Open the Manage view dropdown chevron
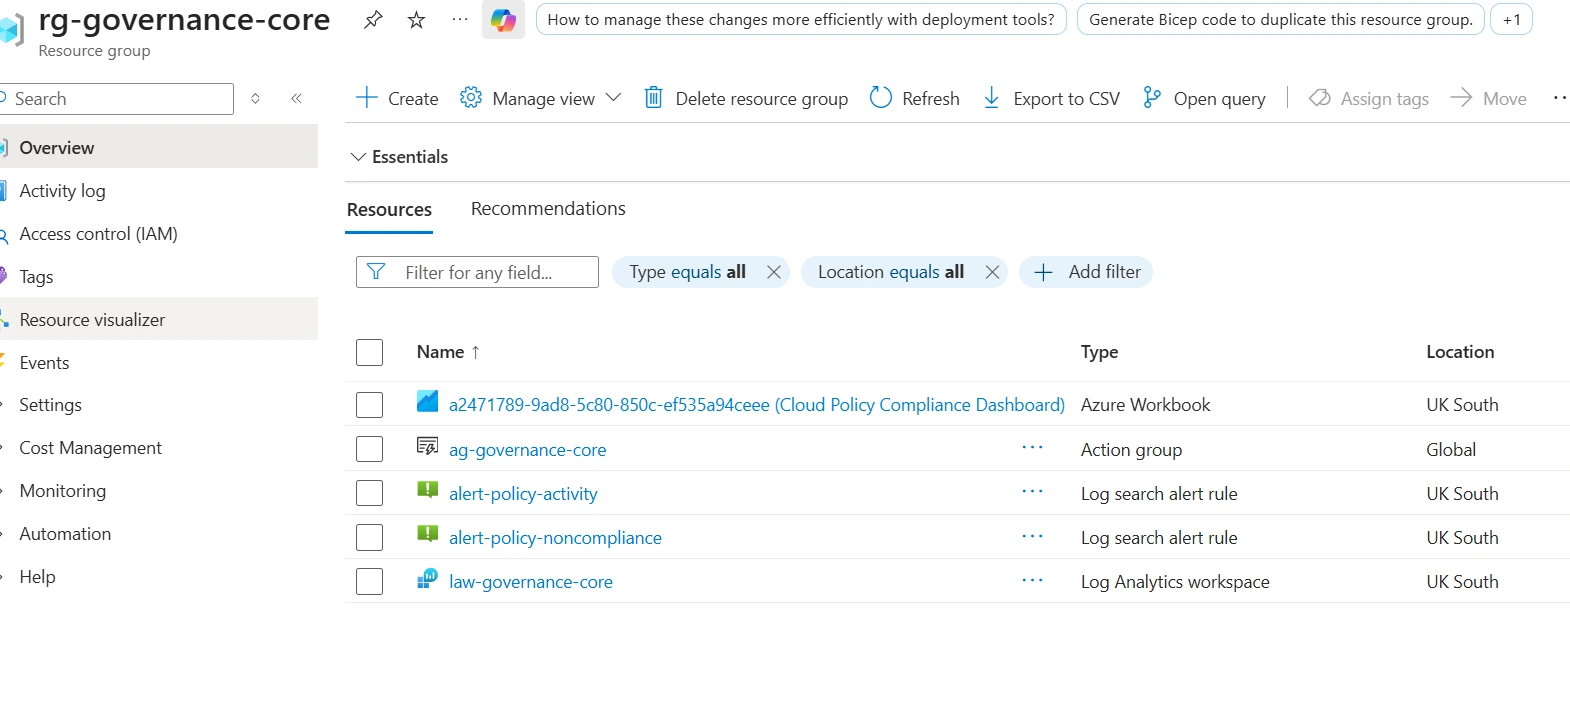This screenshot has height=724, width=1570. click(614, 98)
